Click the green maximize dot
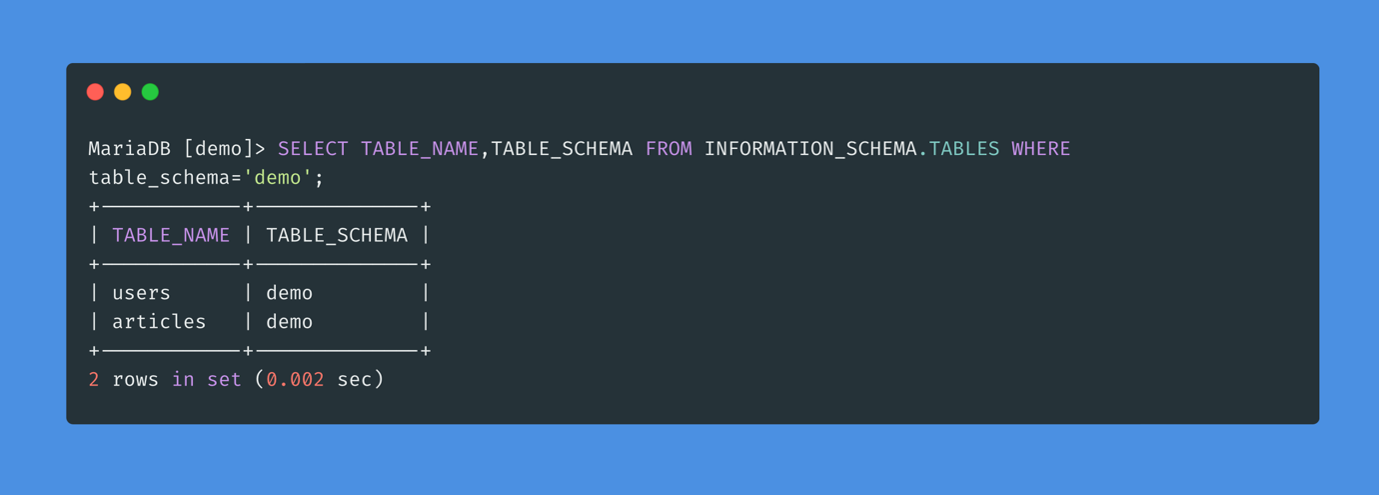This screenshot has width=1384, height=495. (x=150, y=92)
